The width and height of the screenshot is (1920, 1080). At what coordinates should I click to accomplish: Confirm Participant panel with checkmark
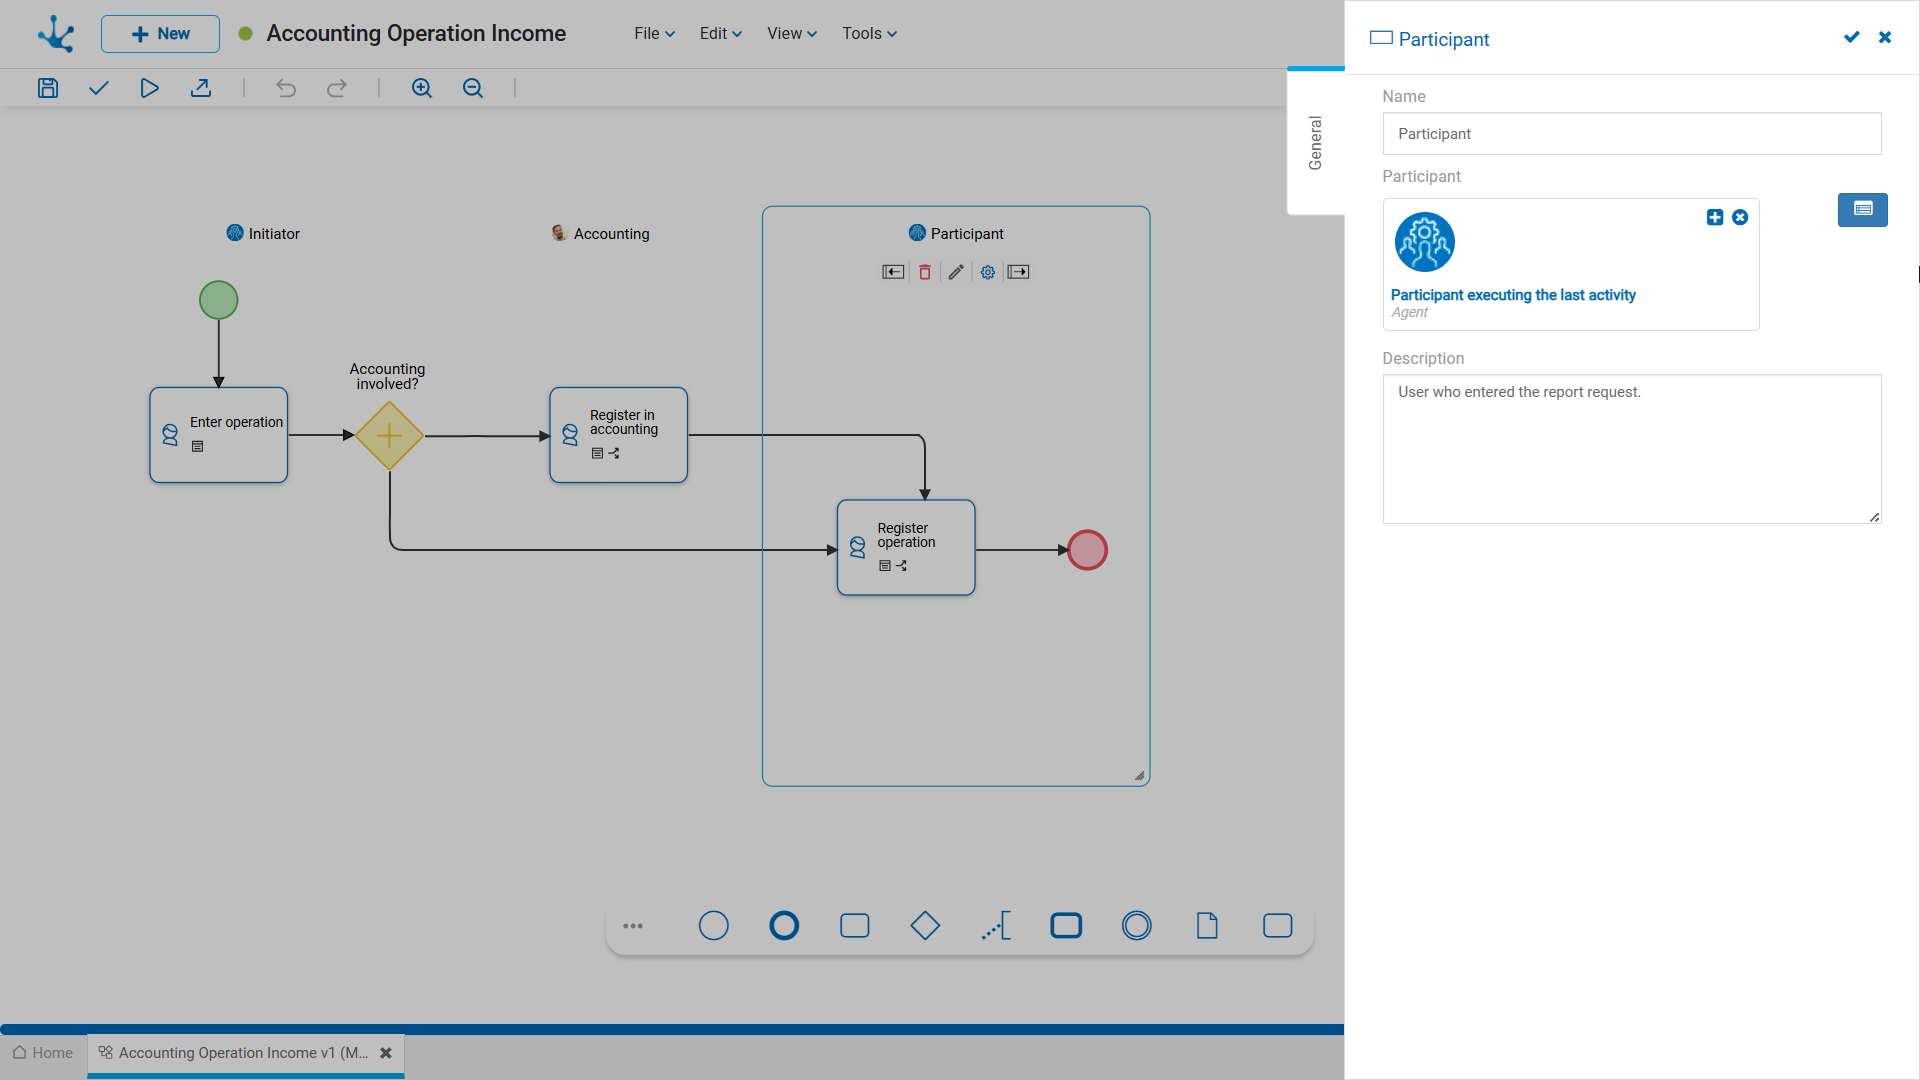[x=1852, y=37]
